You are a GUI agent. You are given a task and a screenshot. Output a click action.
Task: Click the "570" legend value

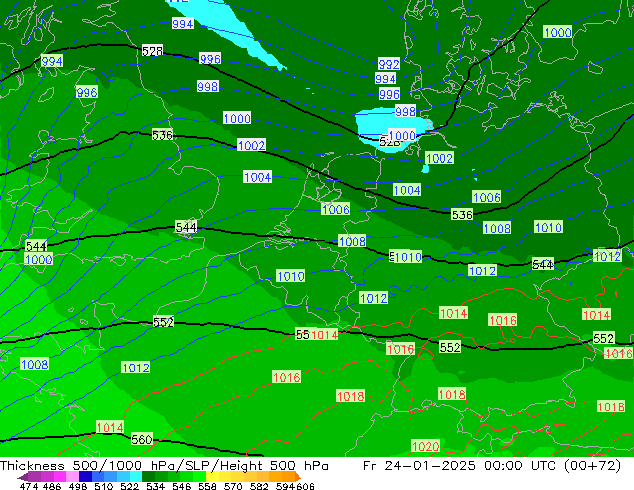point(233,486)
